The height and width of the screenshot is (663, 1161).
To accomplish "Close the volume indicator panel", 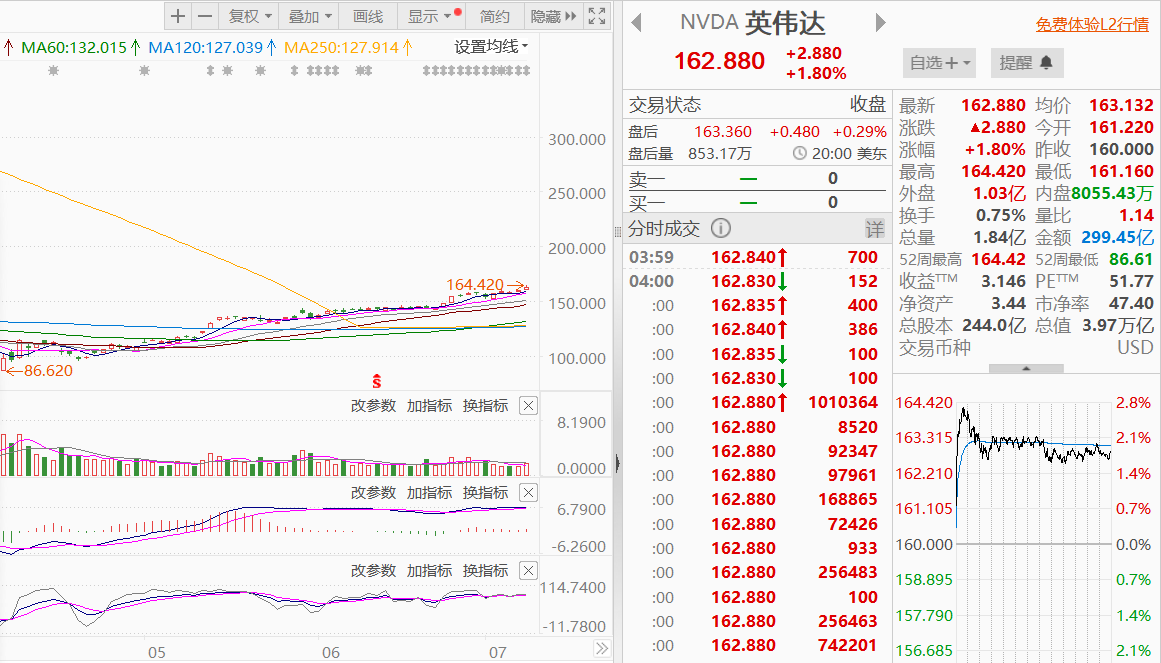I will pyautogui.click(x=528, y=405).
